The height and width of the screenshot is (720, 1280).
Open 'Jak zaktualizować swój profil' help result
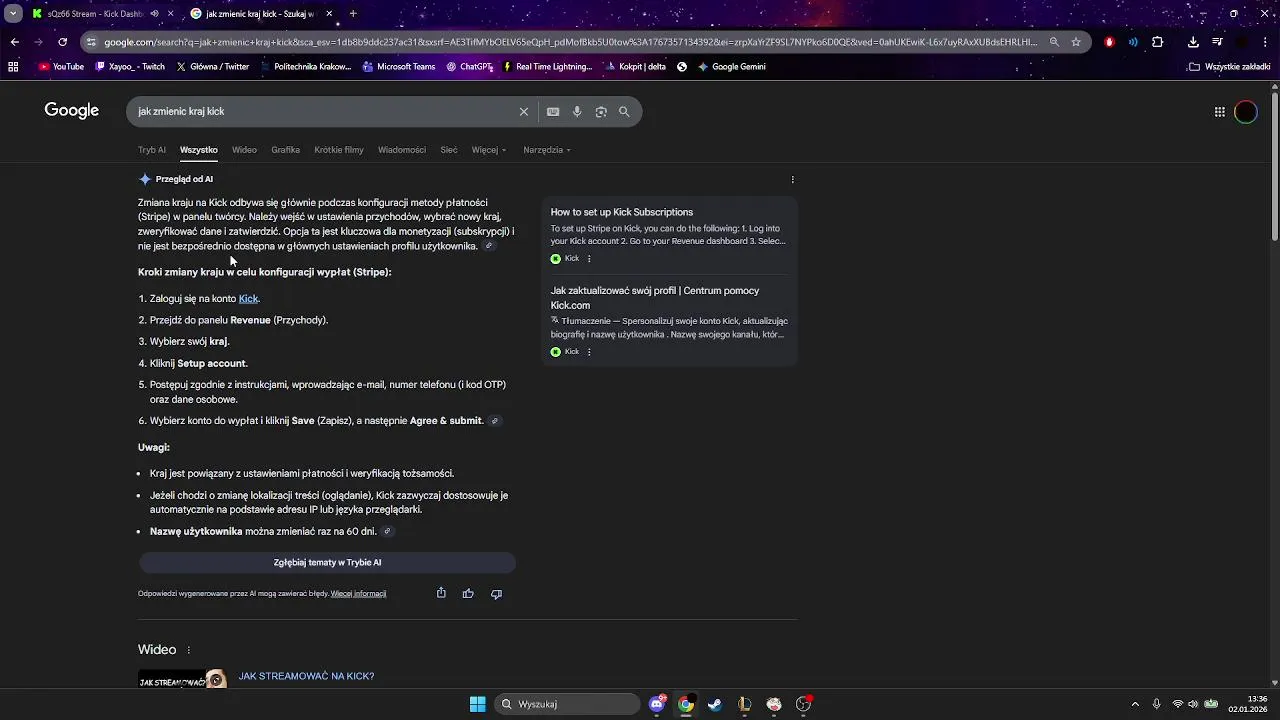[655, 298]
